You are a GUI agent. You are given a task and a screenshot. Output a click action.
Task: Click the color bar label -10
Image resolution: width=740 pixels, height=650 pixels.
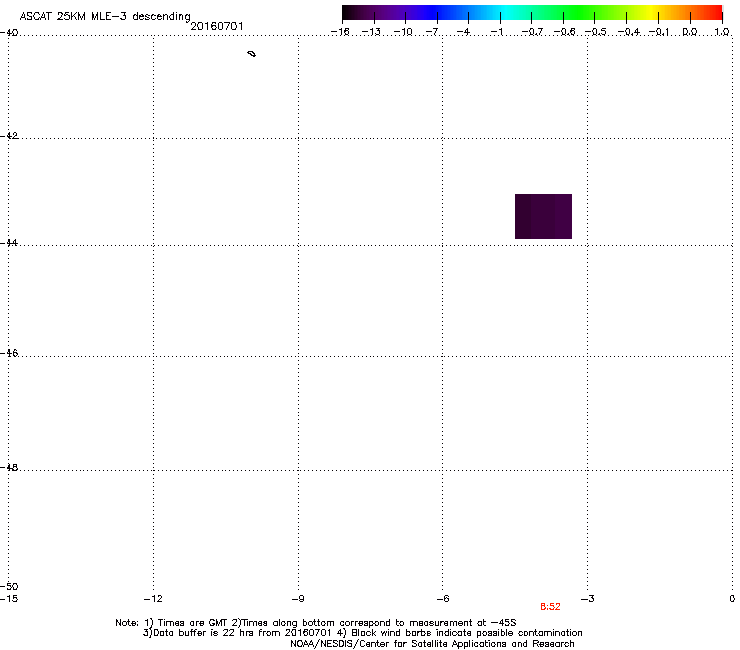[x=403, y=32]
